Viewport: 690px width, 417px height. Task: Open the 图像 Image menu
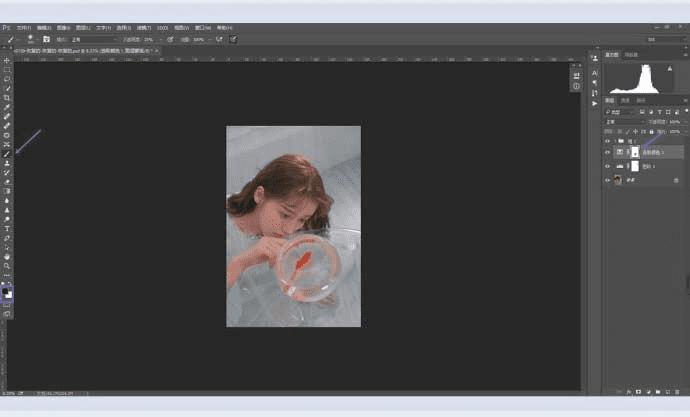point(63,28)
